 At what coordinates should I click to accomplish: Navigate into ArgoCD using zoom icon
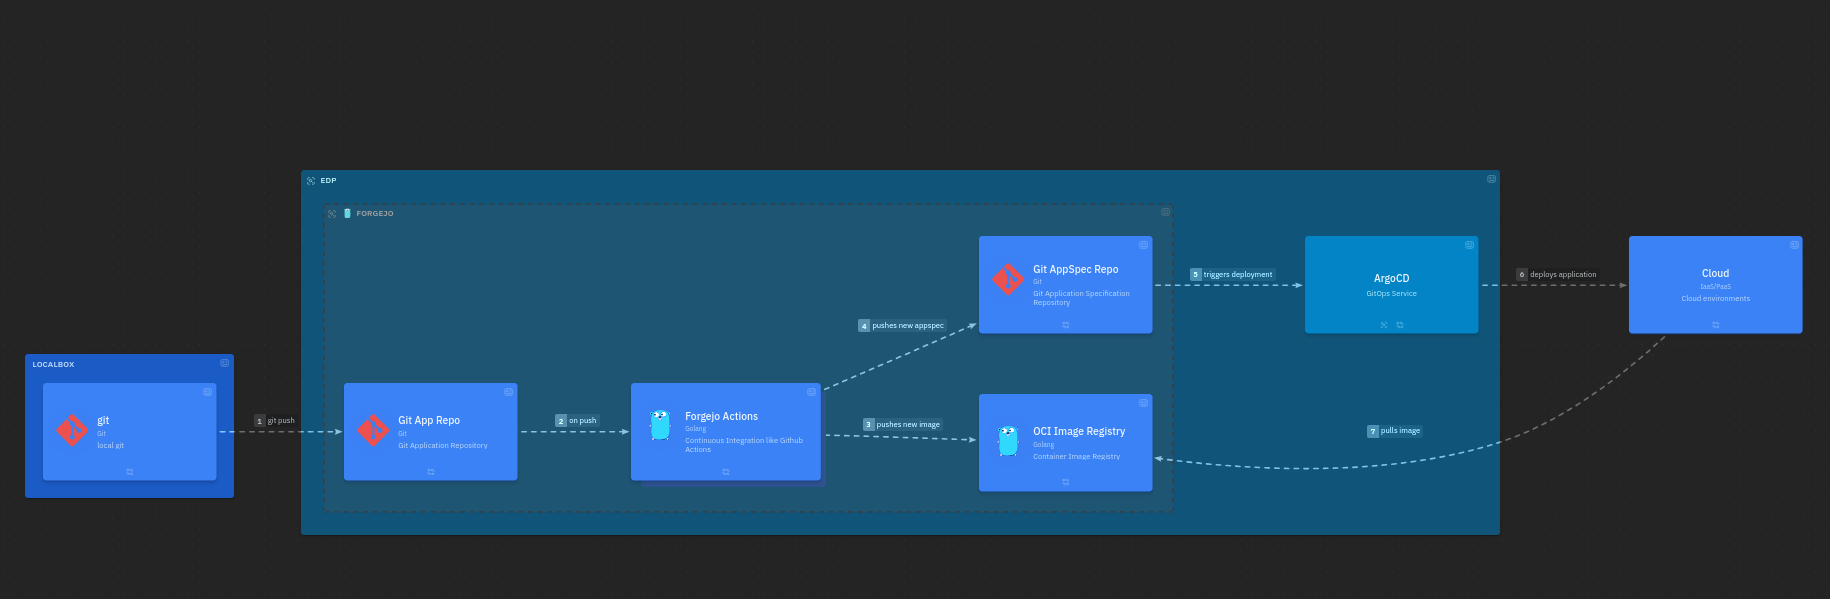[x=1384, y=325]
